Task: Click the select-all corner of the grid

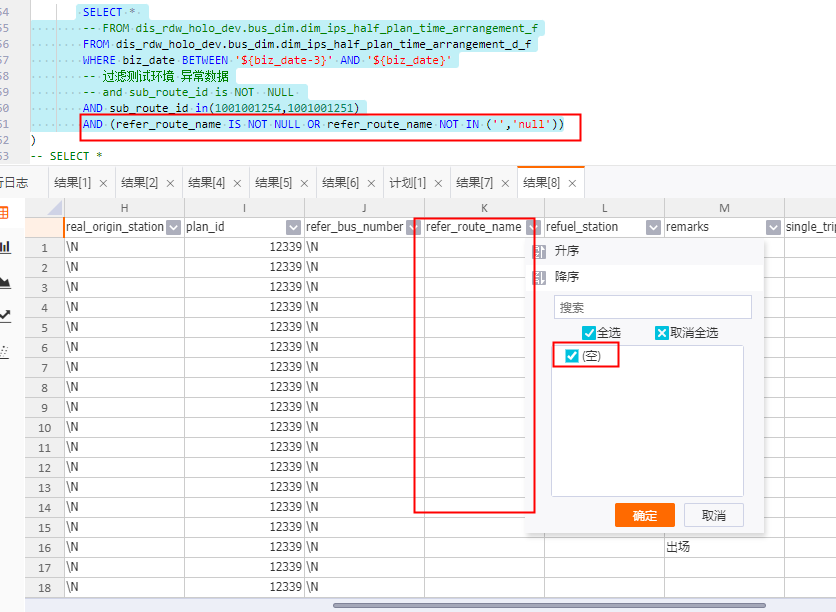Action: pos(45,208)
